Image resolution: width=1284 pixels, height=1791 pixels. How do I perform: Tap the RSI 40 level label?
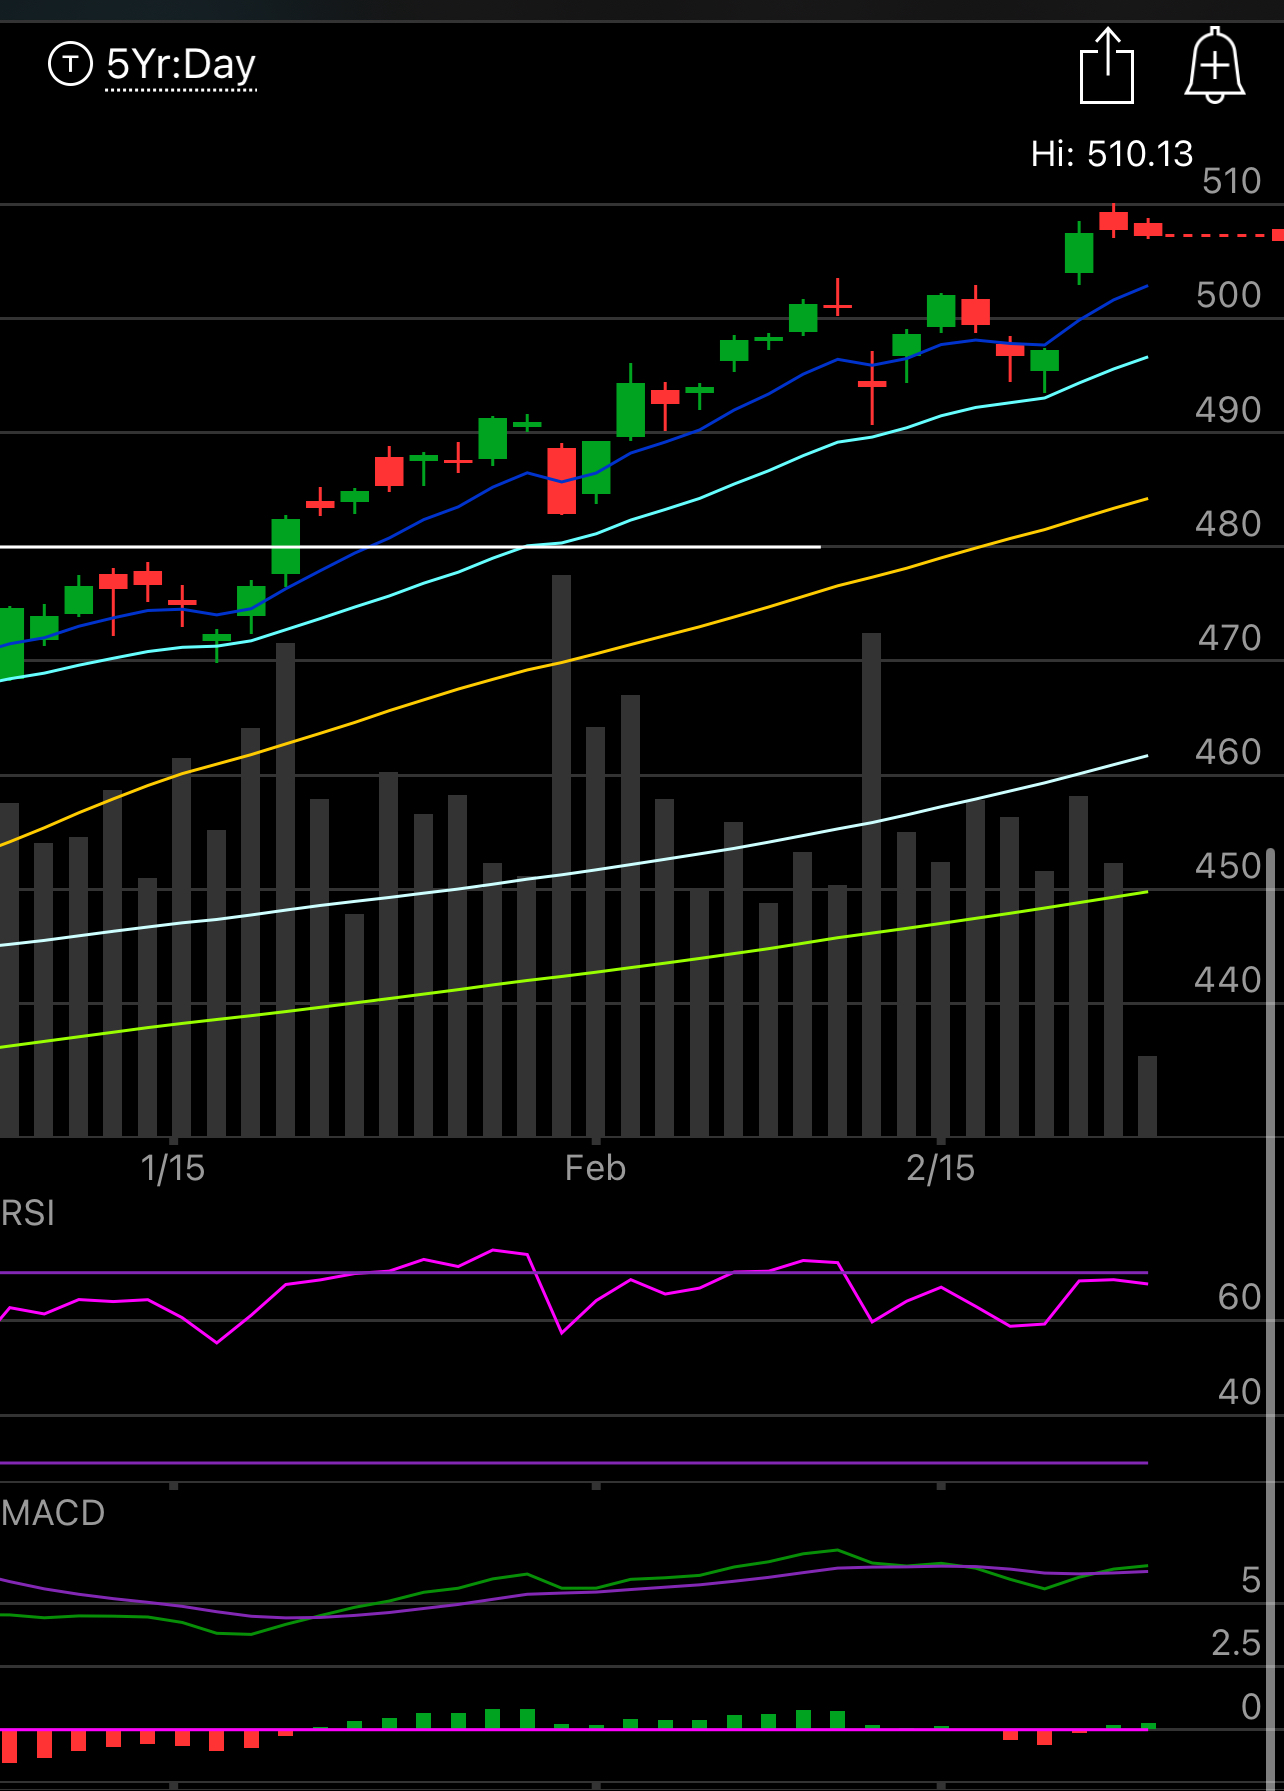click(x=1240, y=1391)
